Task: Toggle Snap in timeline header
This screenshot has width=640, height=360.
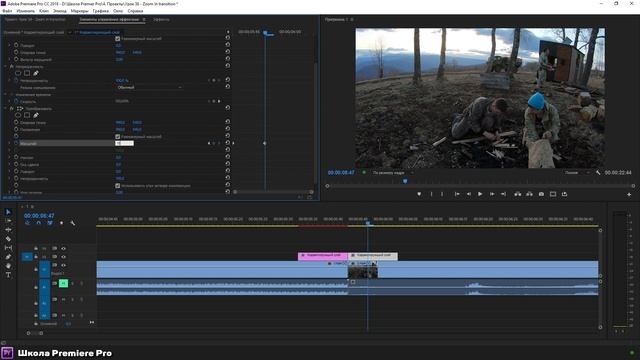Action: (38, 223)
